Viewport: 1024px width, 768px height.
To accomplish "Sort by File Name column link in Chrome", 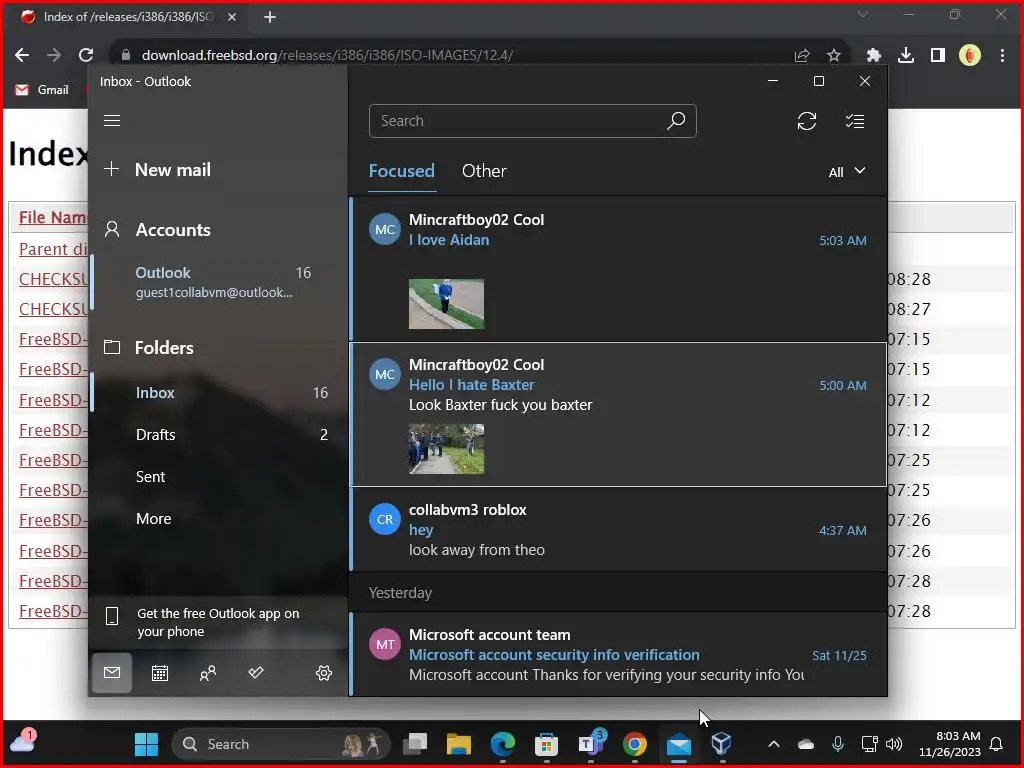I will point(52,217).
